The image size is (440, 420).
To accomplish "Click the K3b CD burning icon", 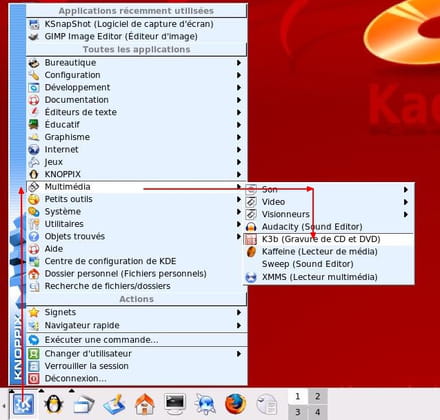I will [251, 239].
